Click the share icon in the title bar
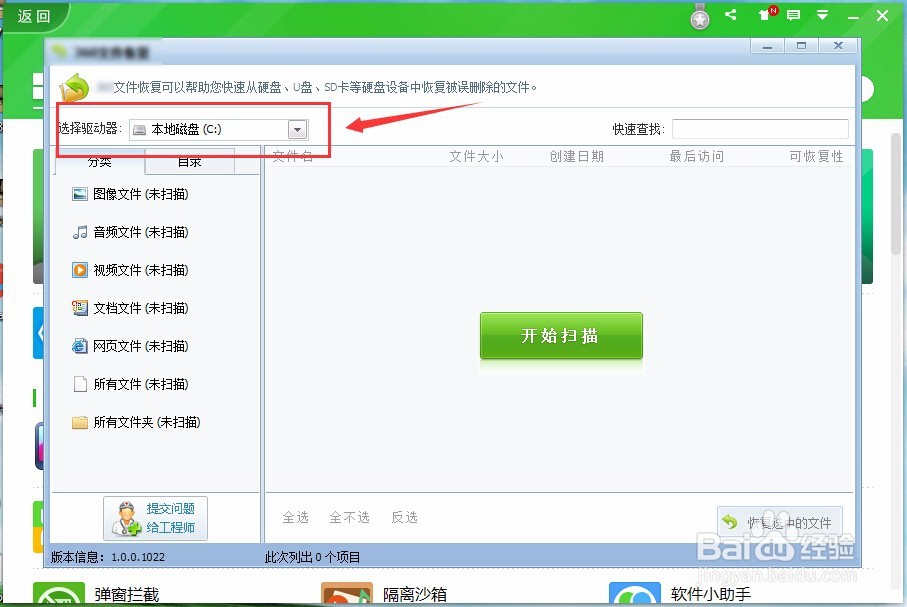The image size is (907, 607). pyautogui.click(x=729, y=16)
